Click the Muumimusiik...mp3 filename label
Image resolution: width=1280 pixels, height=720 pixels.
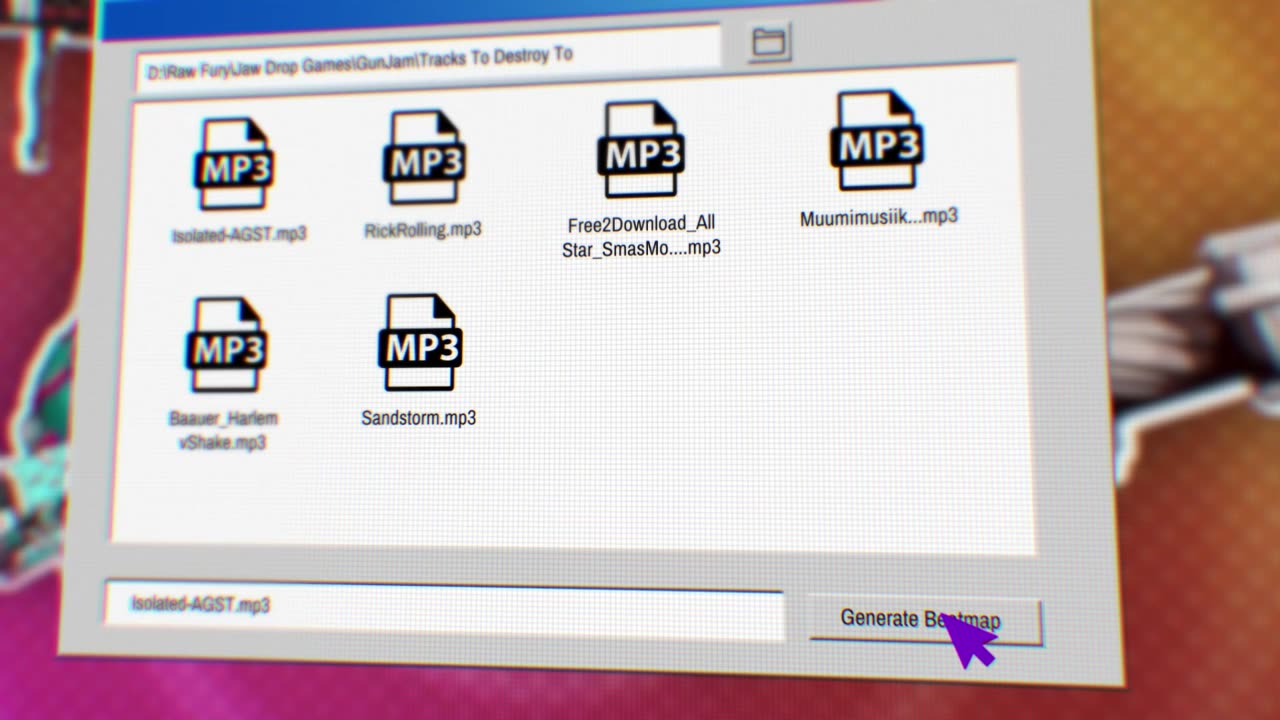coord(878,217)
